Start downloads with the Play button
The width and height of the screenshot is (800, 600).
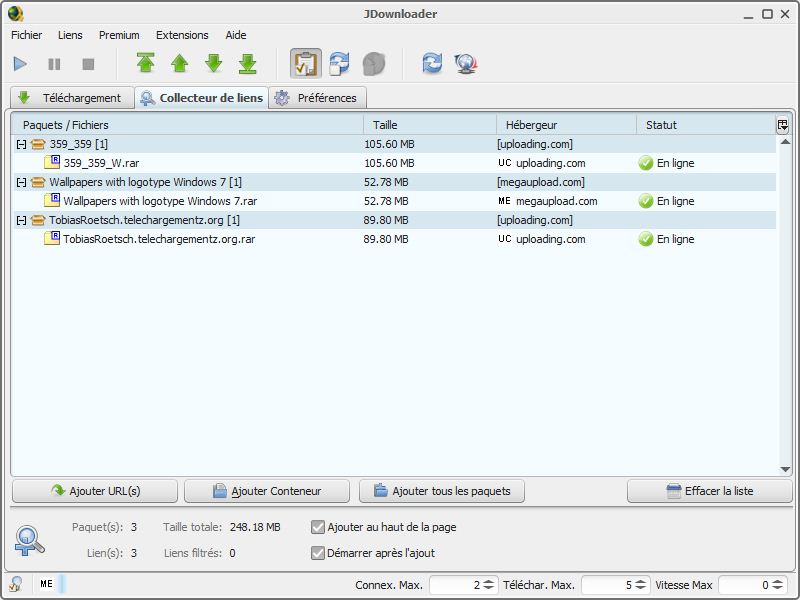pyautogui.click(x=20, y=64)
